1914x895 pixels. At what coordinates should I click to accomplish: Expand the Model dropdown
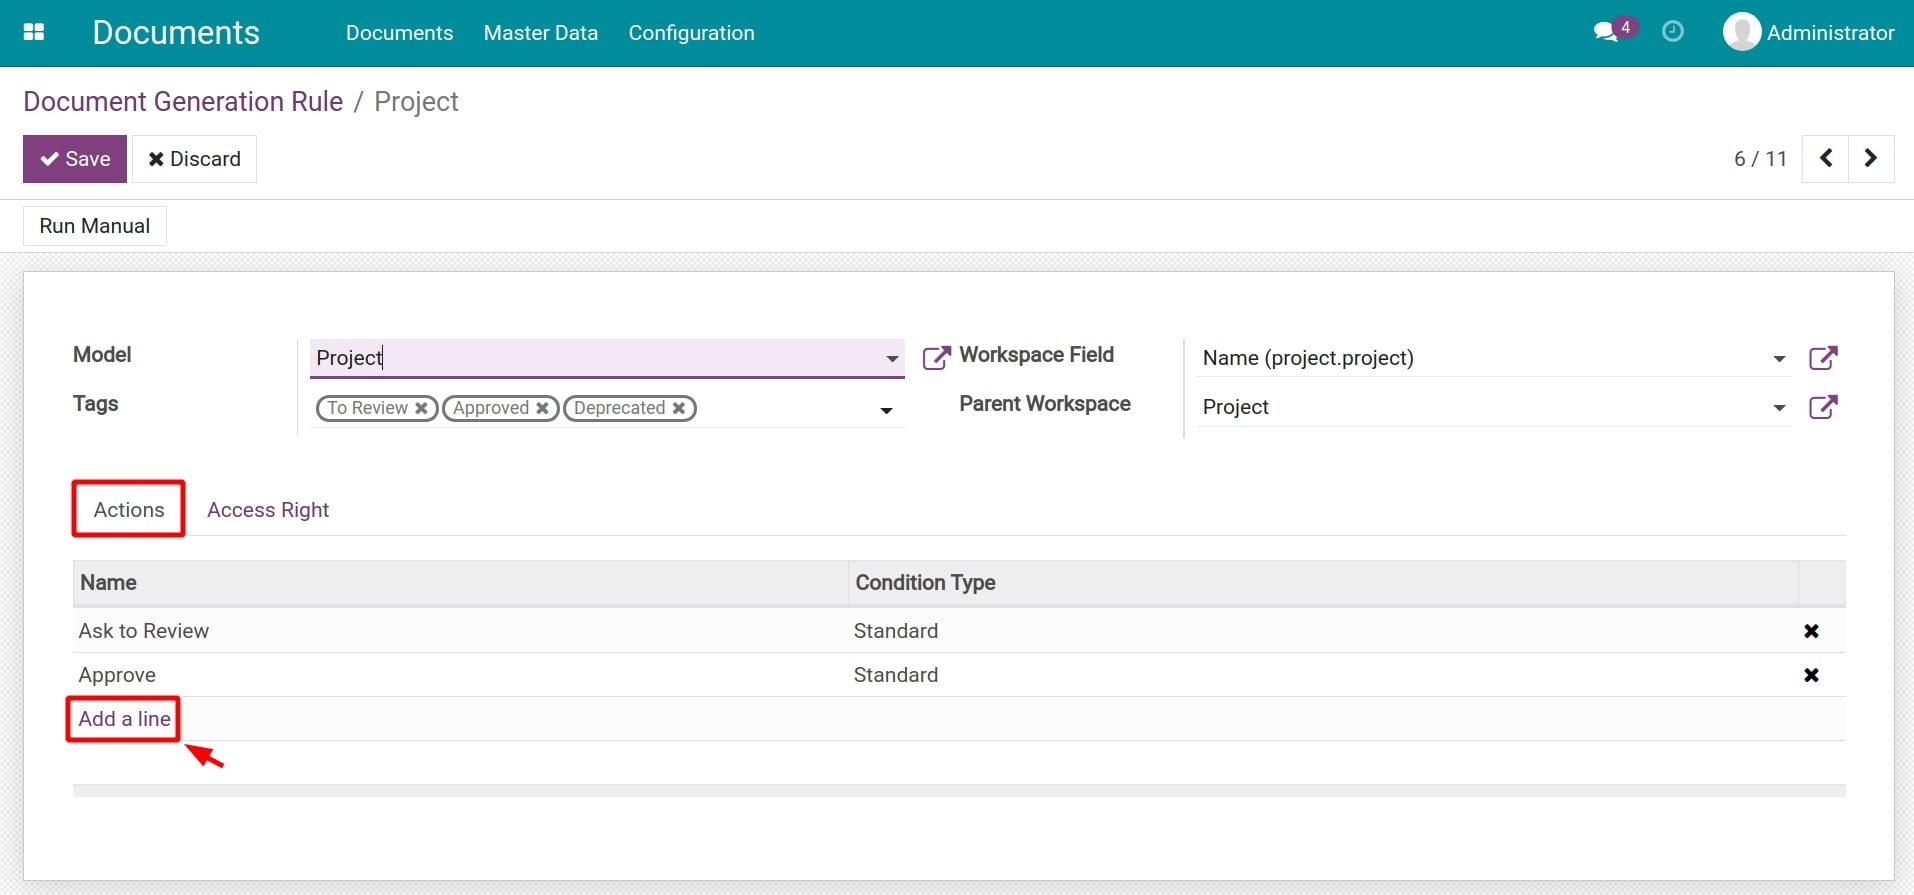click(x=891, y=359)
